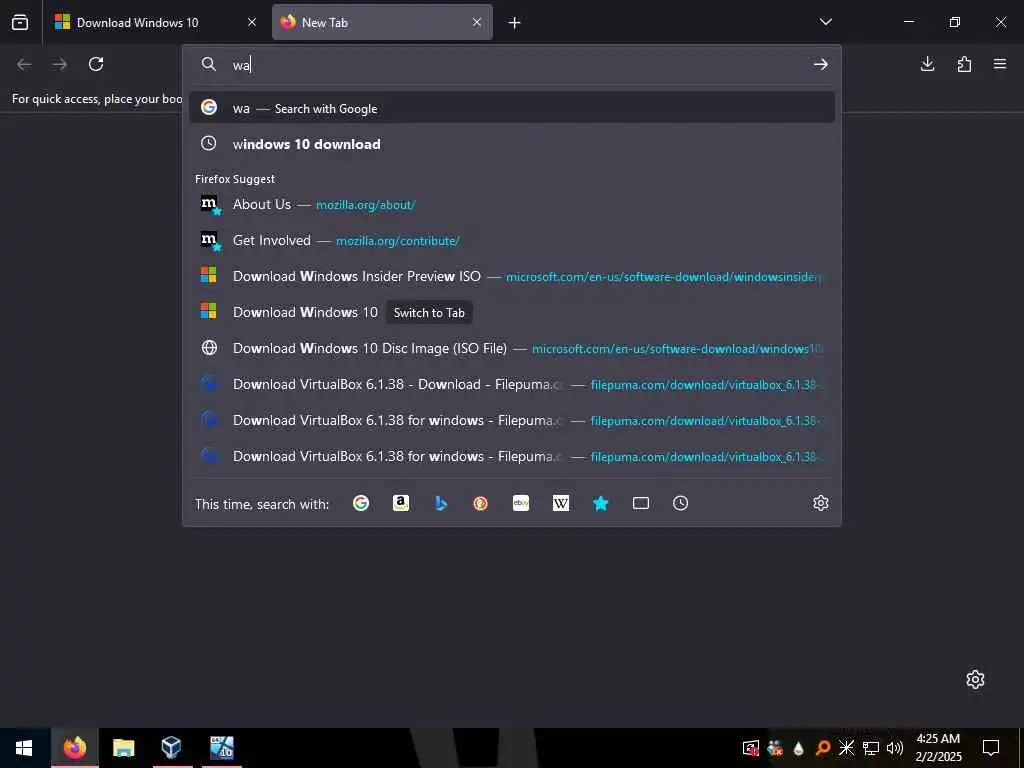Viewport: 1024px width, 768px height.
Task: Expand the List all tabs dropdown
Action: (x=825, y=22)
